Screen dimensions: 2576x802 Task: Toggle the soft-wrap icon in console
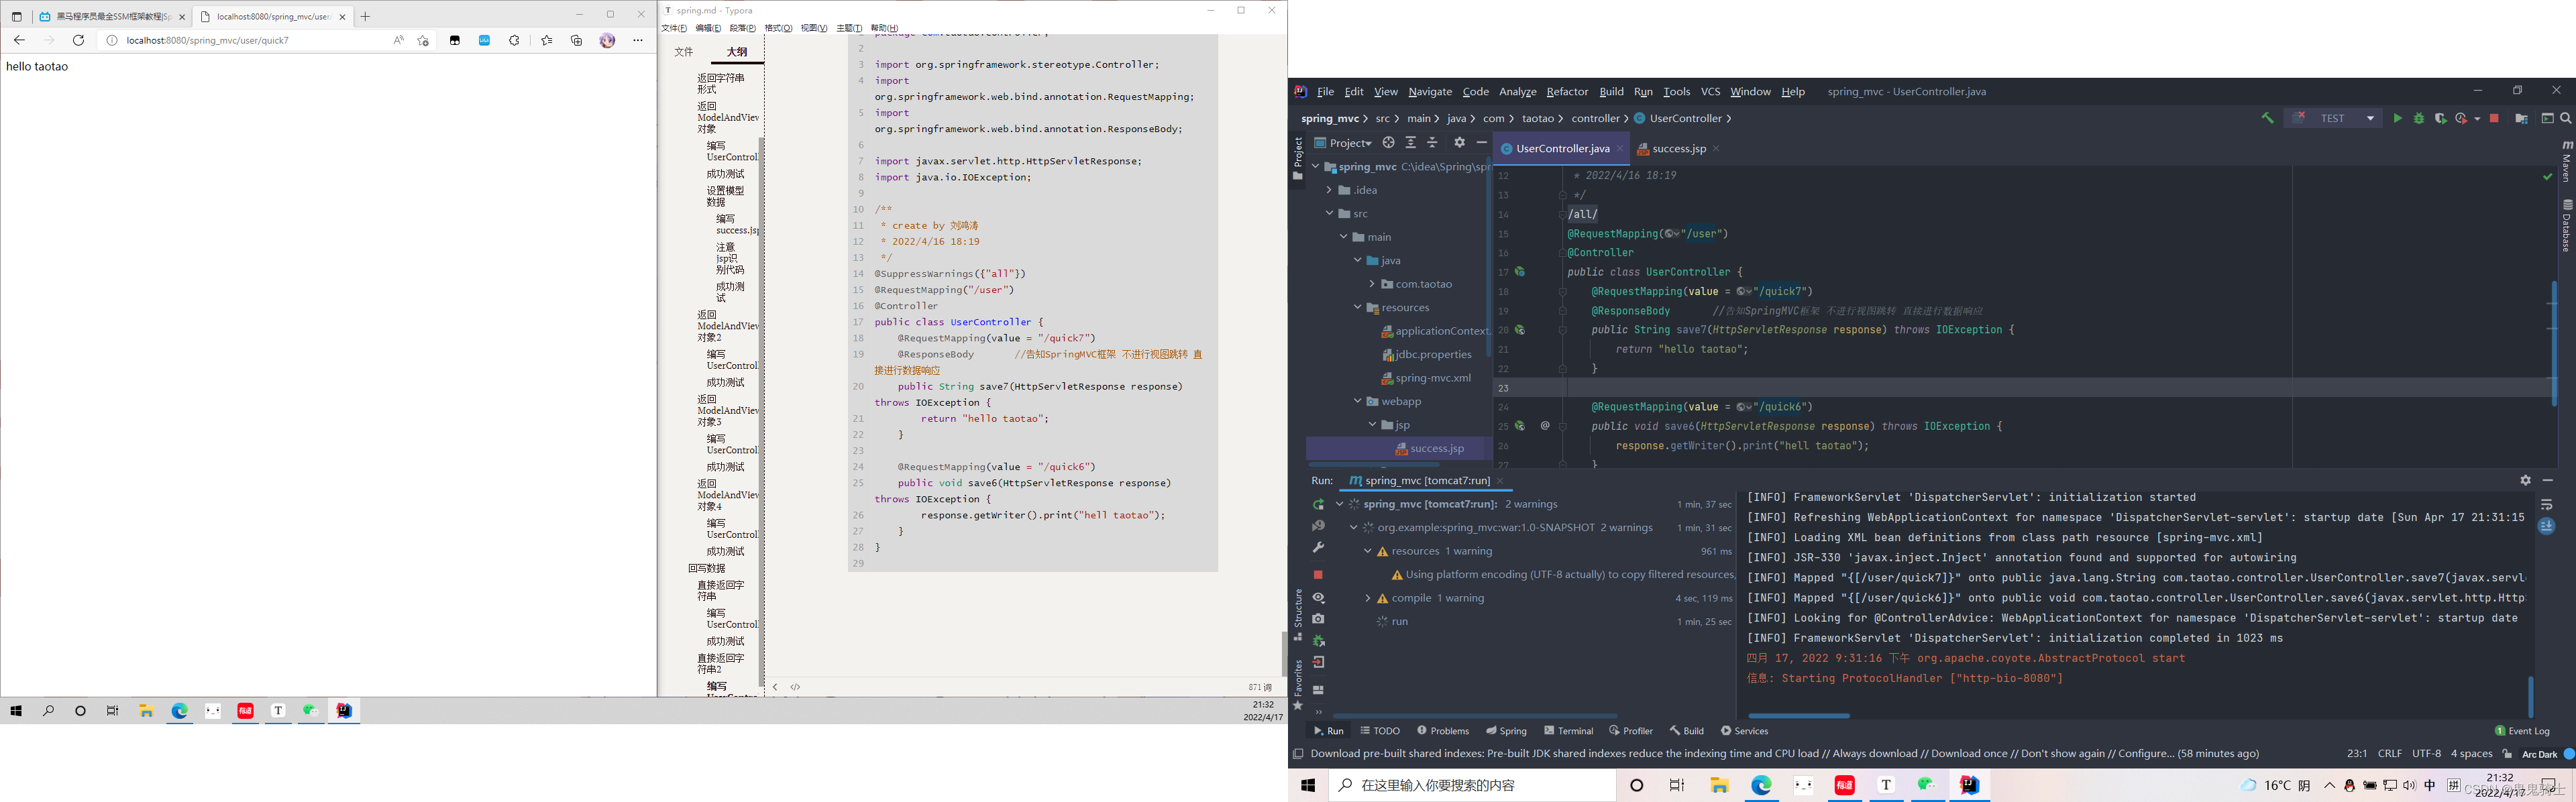pos(2546,505)
